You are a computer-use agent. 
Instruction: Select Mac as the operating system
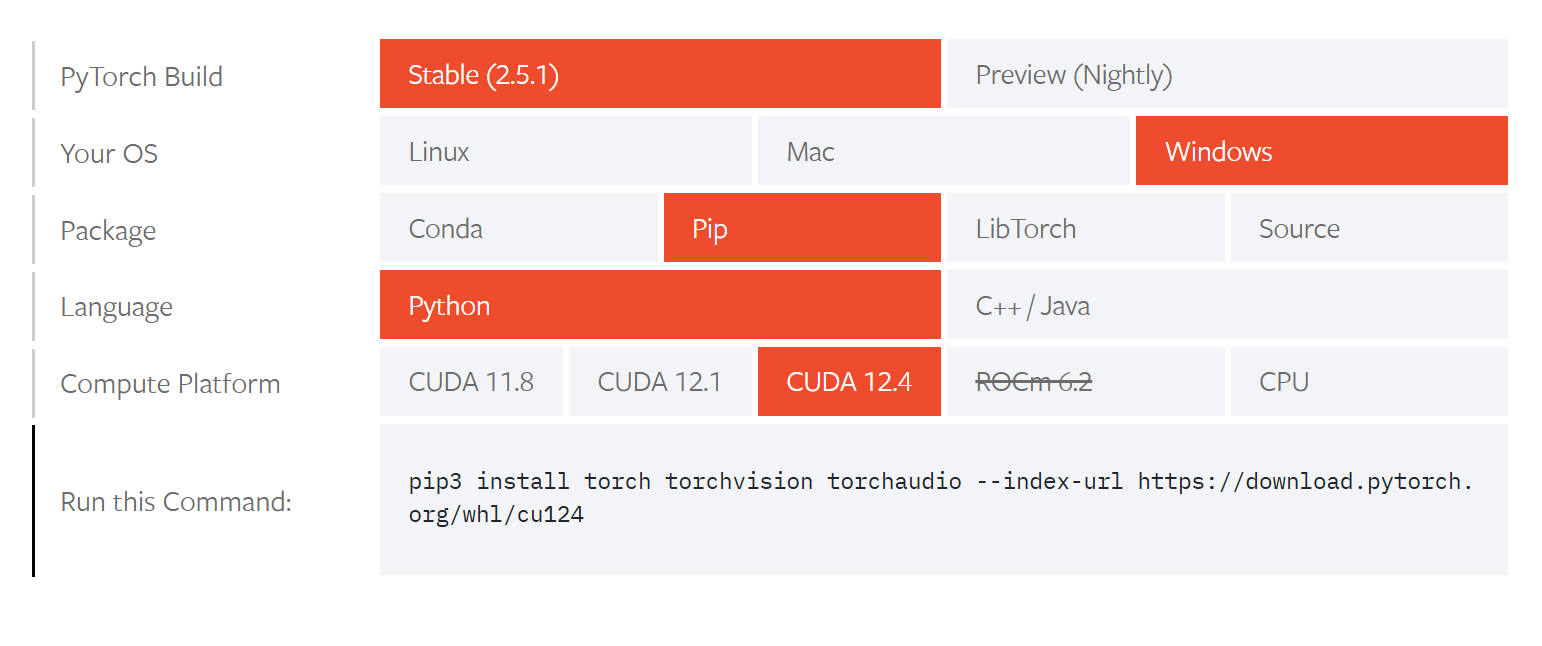coord(943,151)
